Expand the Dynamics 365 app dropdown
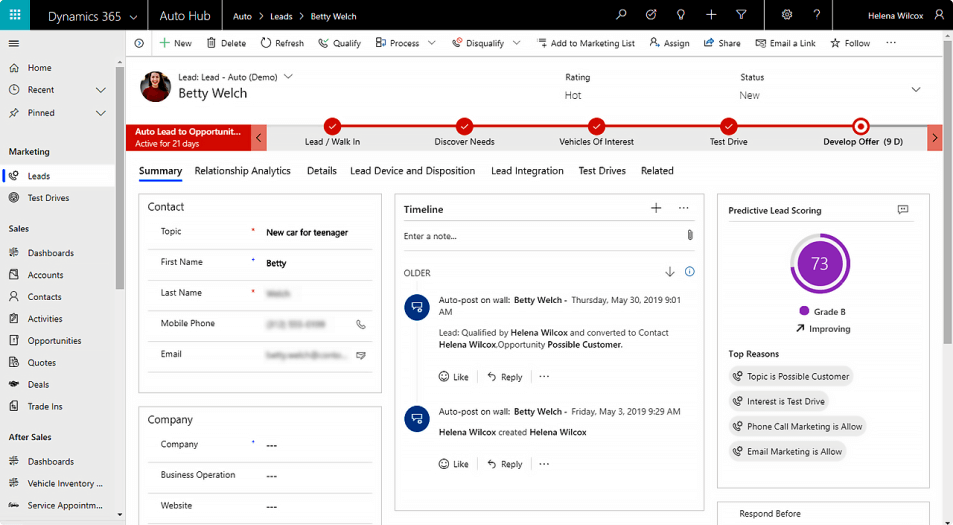Image resolution: width=953 pixels, height=525 pixels. 134,17
